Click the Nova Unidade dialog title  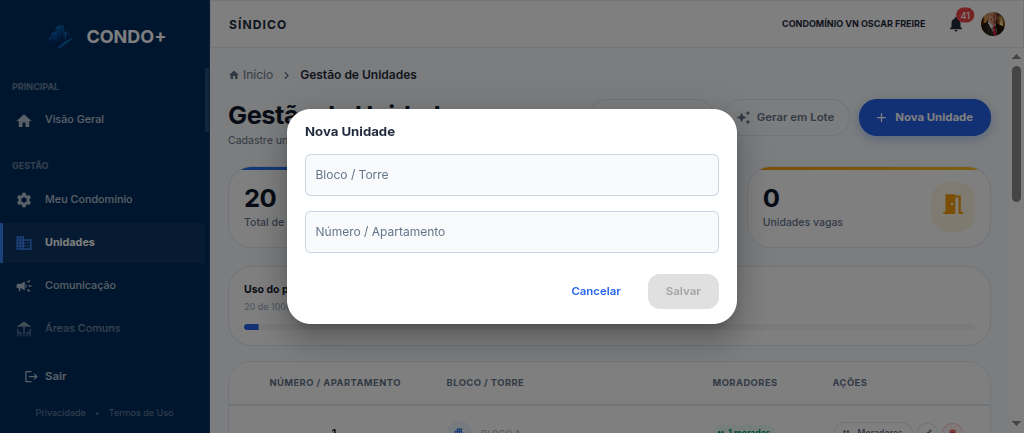click(x=350, y=132)
